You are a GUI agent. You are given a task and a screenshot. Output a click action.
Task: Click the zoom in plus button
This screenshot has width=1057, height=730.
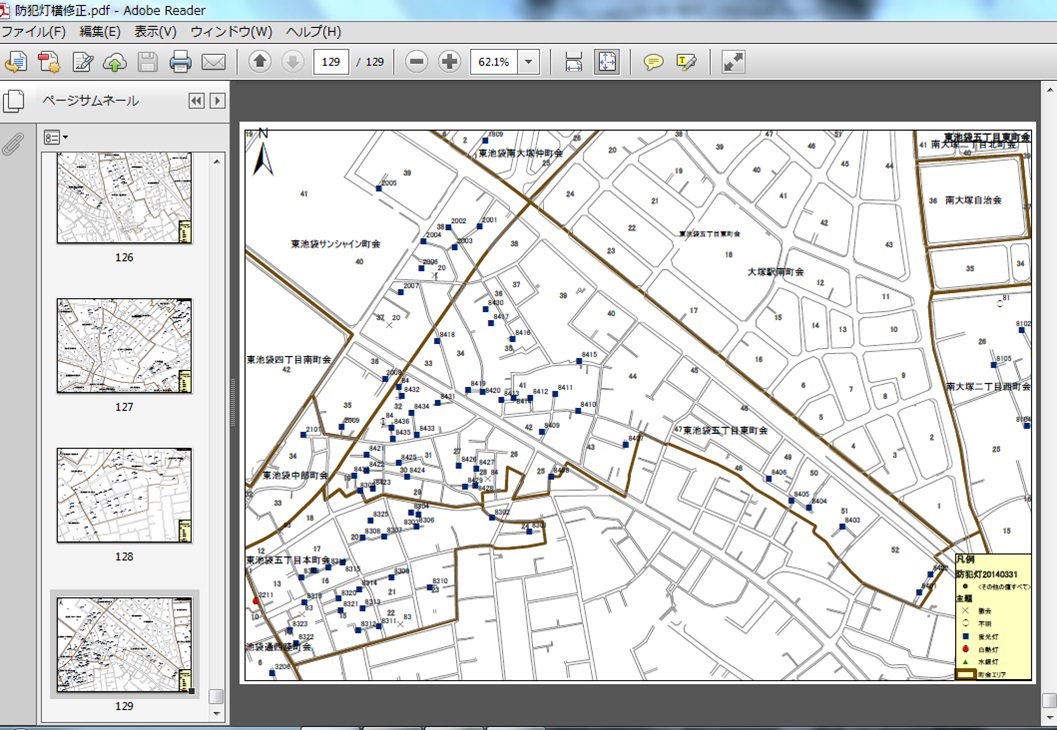tap(449, 62)
